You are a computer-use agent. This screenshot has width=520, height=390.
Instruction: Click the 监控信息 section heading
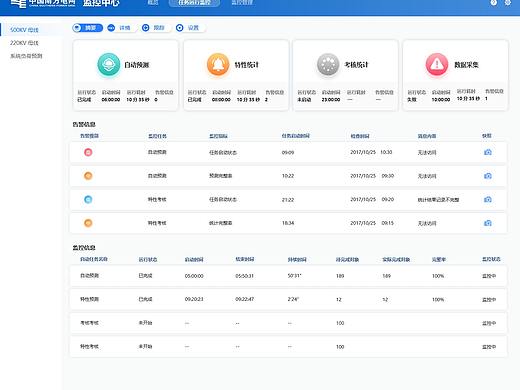[84, 248]
